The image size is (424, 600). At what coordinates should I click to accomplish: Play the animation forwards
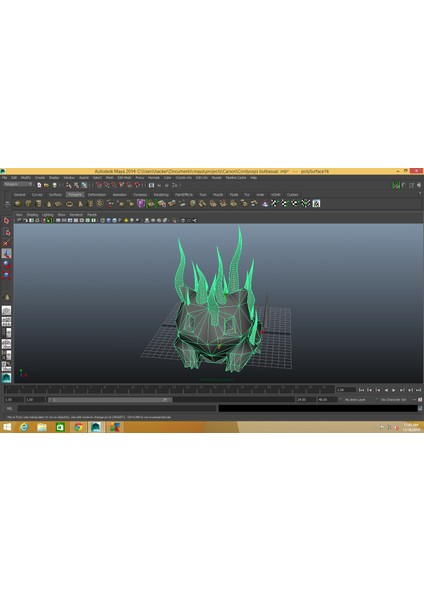(394, 390)
